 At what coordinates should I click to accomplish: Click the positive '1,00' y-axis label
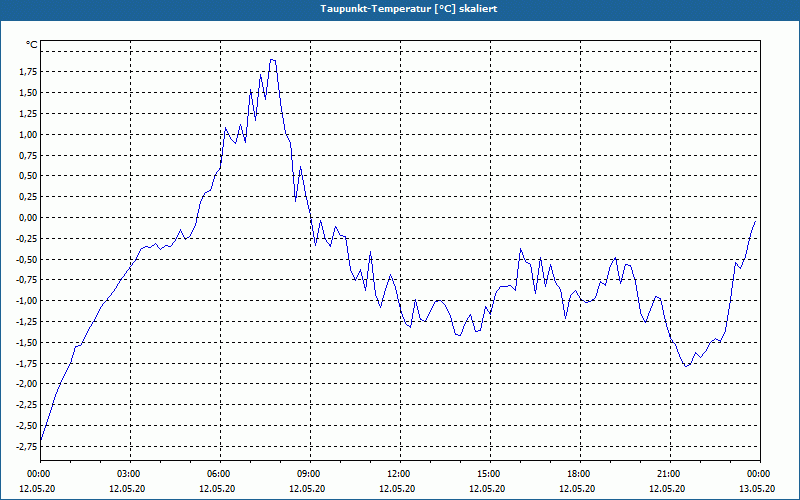[x=29, y=135]
